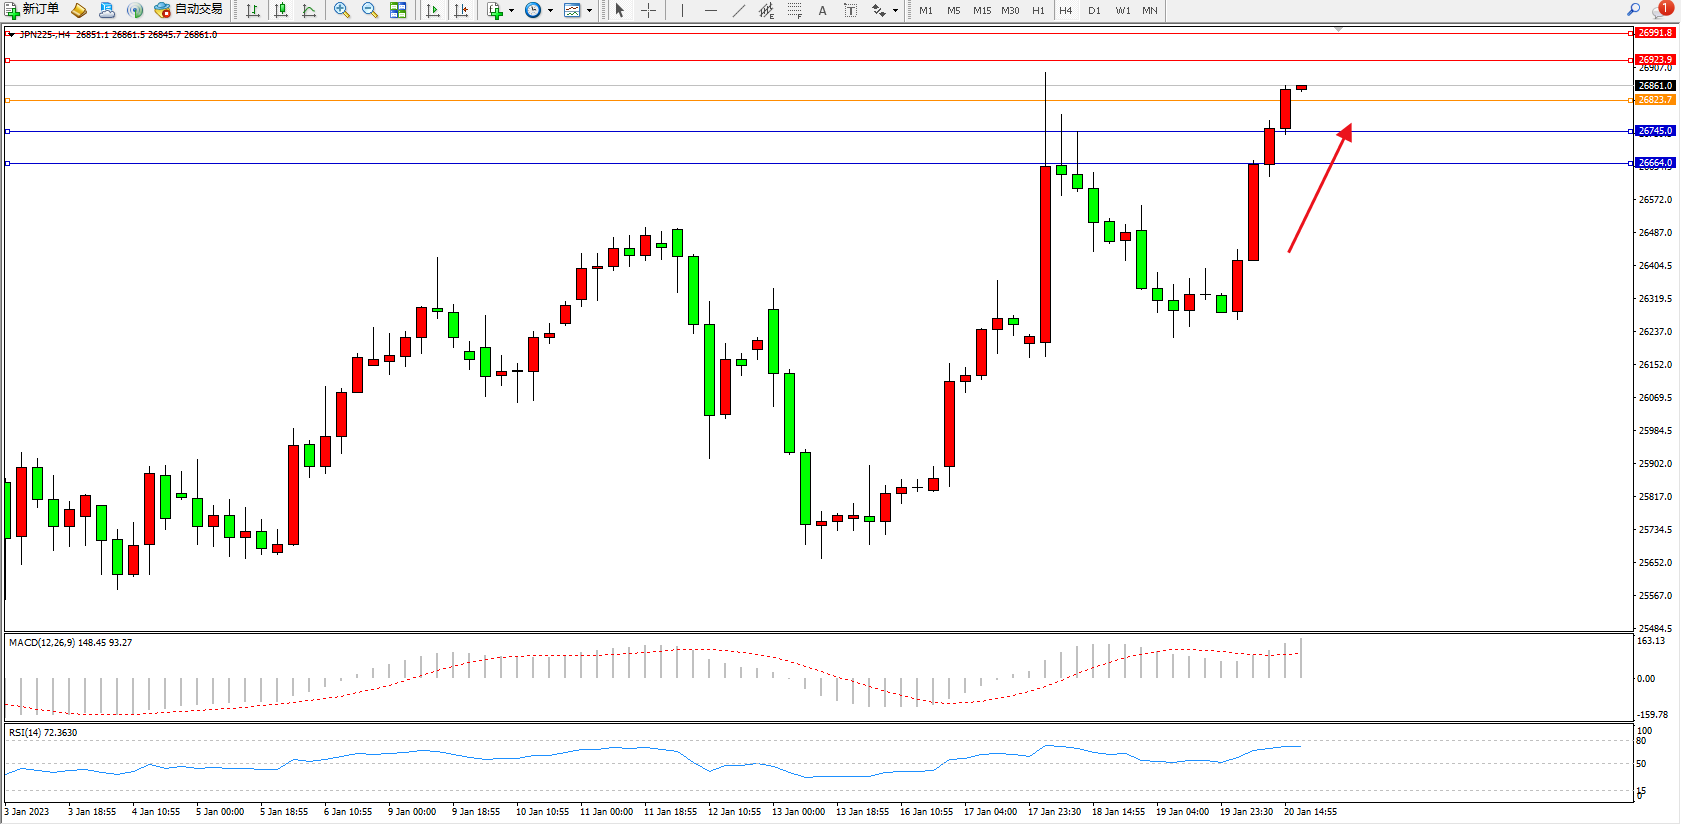Toggle AutoTrading (自动交易) button
Image resolution: width=1681 pixels, height=825 pixels.
coord(189,10)
